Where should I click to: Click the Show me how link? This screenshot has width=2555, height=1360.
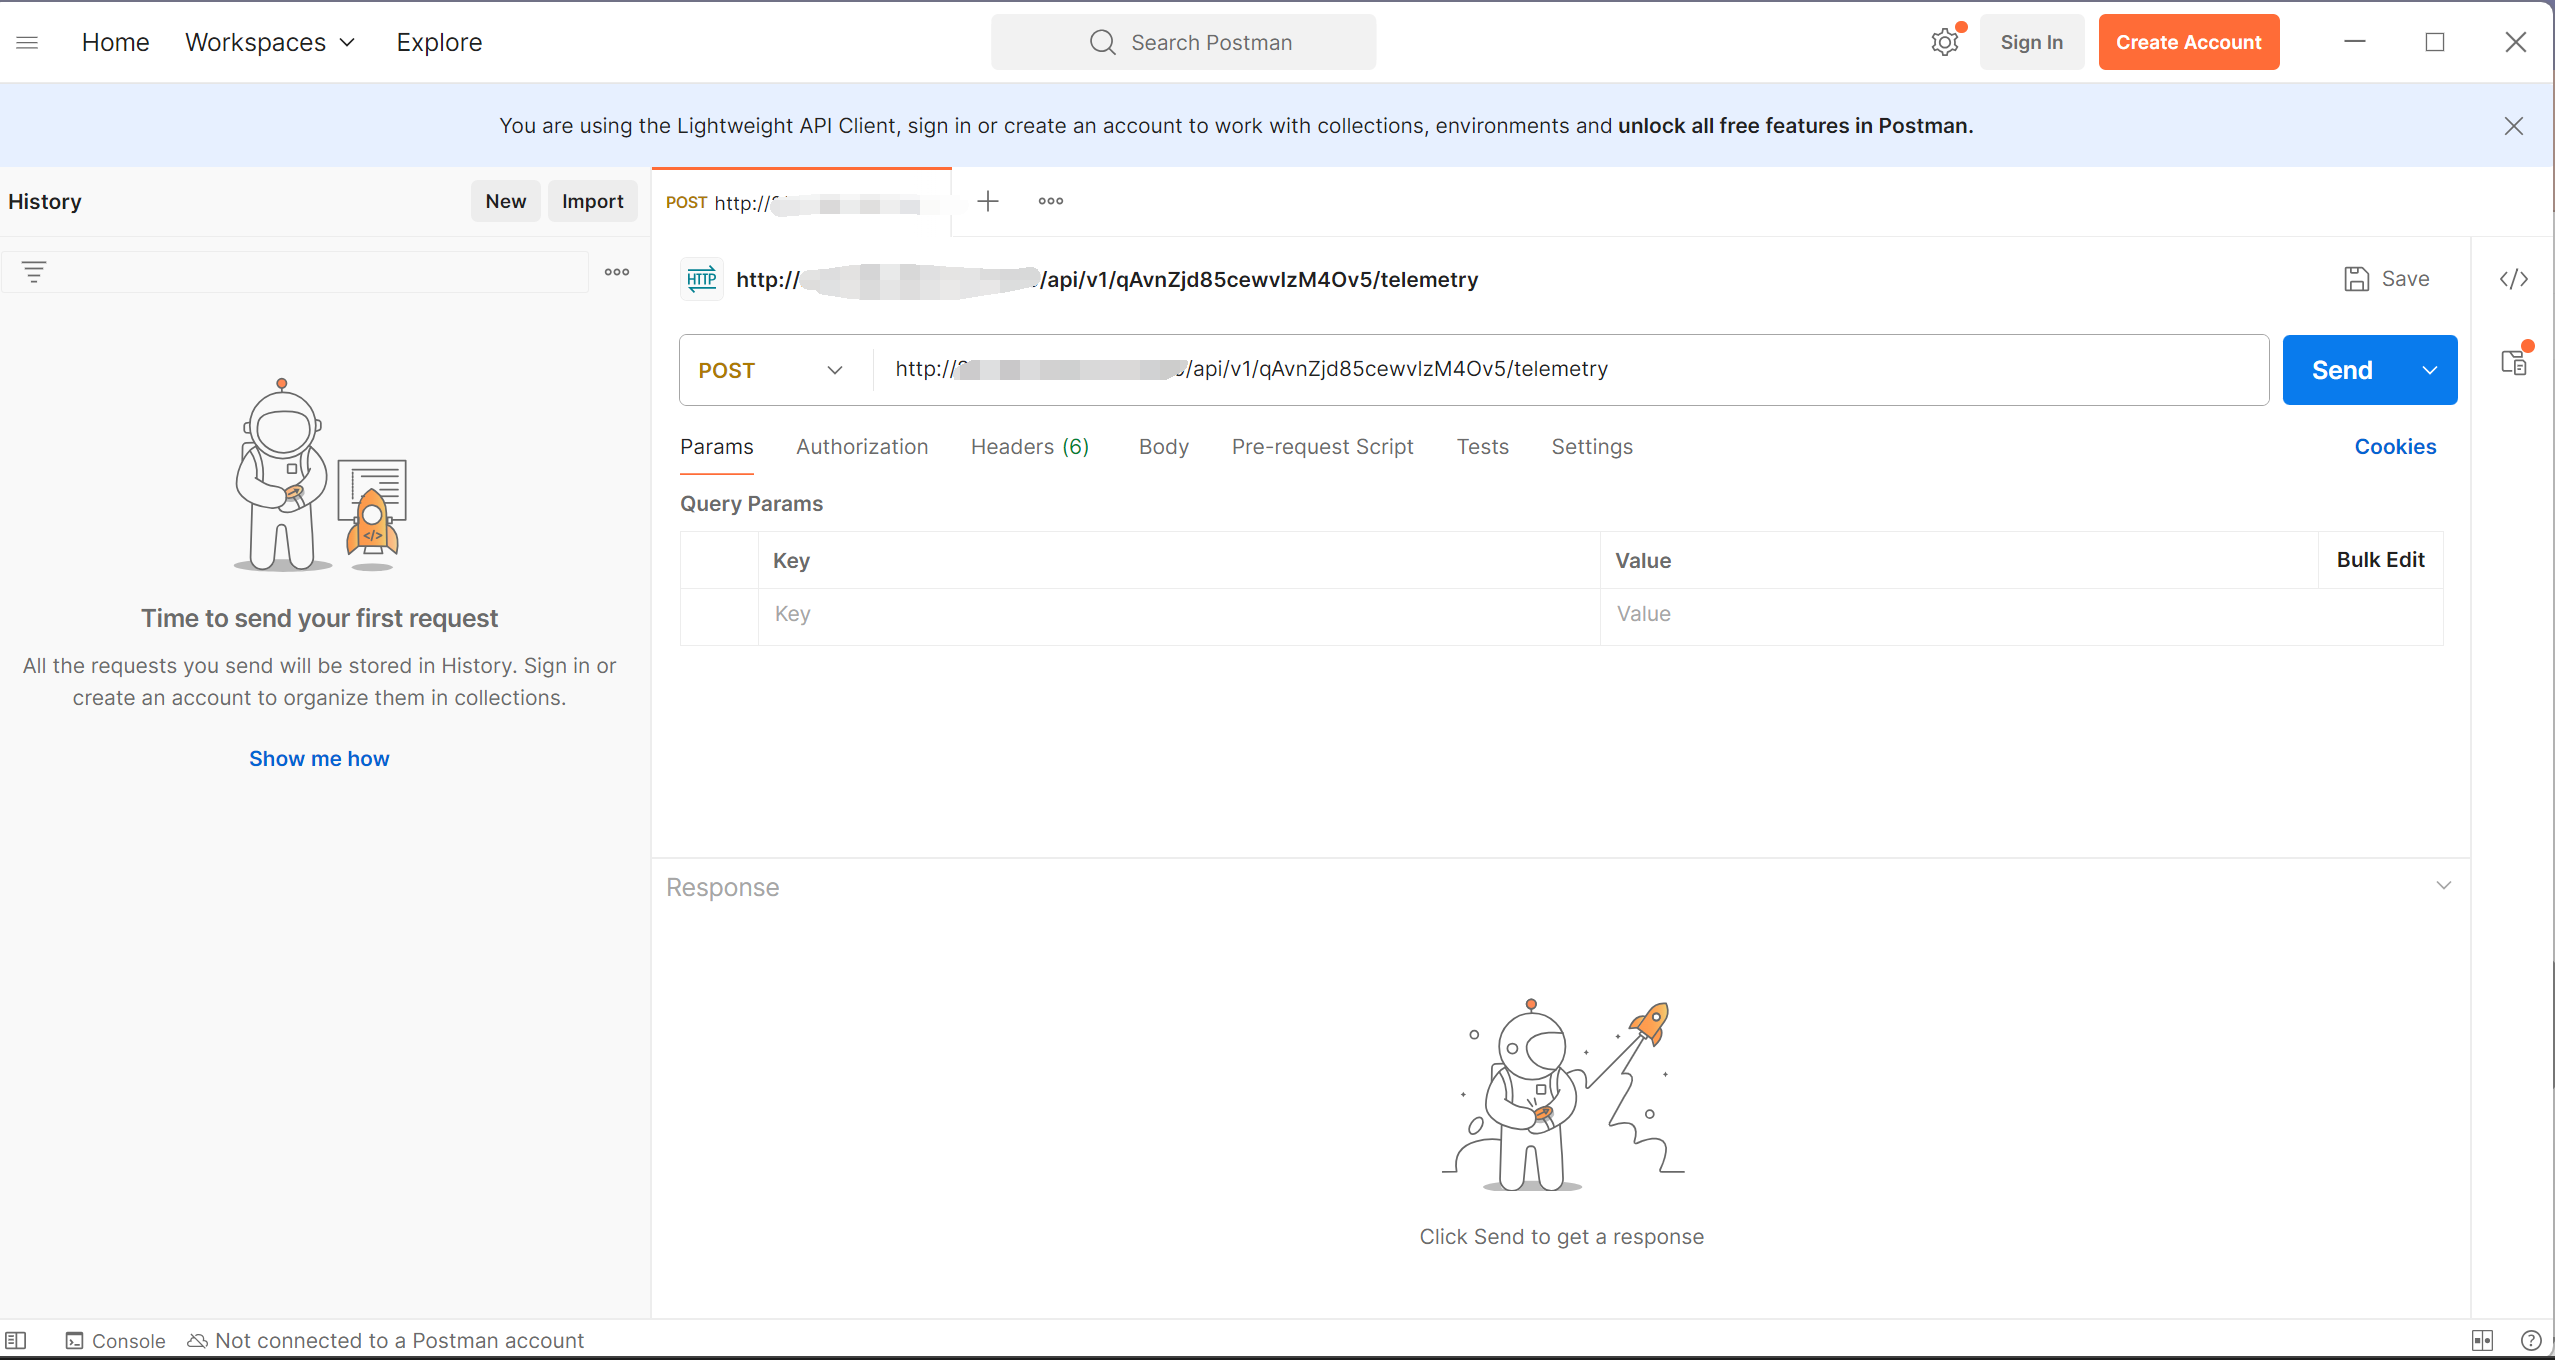(x=319, y=759)
